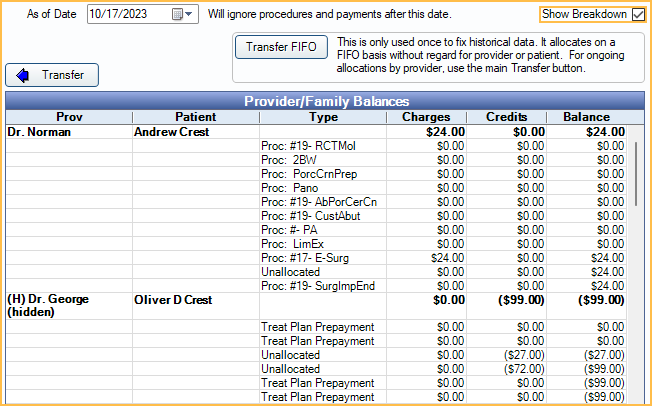Select the Proc: #17- E-Surg row
The image size is (652, 406).
pyautogui.click(x=305, y=257)
